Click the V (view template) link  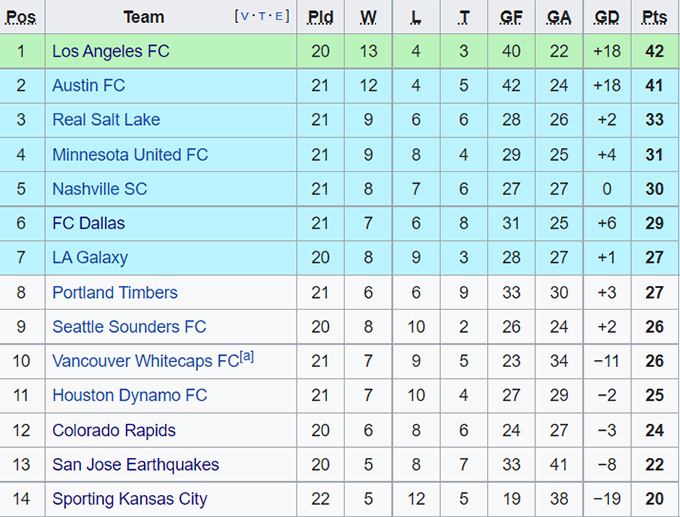tap(245, 17)
